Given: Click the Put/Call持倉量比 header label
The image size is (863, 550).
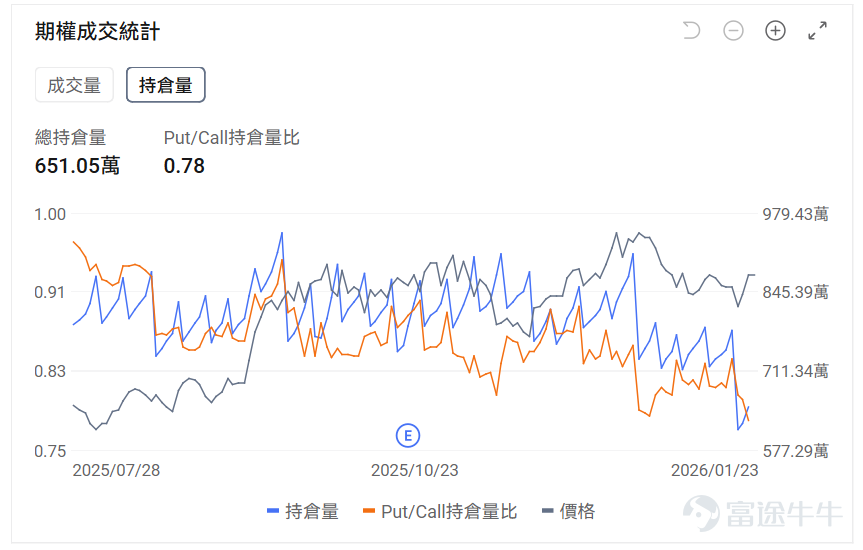Looking at the screenshot, I should [232, 138].
